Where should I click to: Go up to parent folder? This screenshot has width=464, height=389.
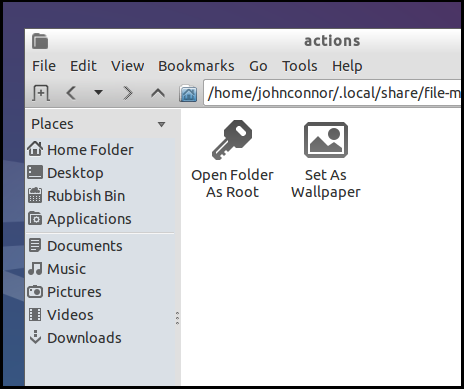coord(158,93)
